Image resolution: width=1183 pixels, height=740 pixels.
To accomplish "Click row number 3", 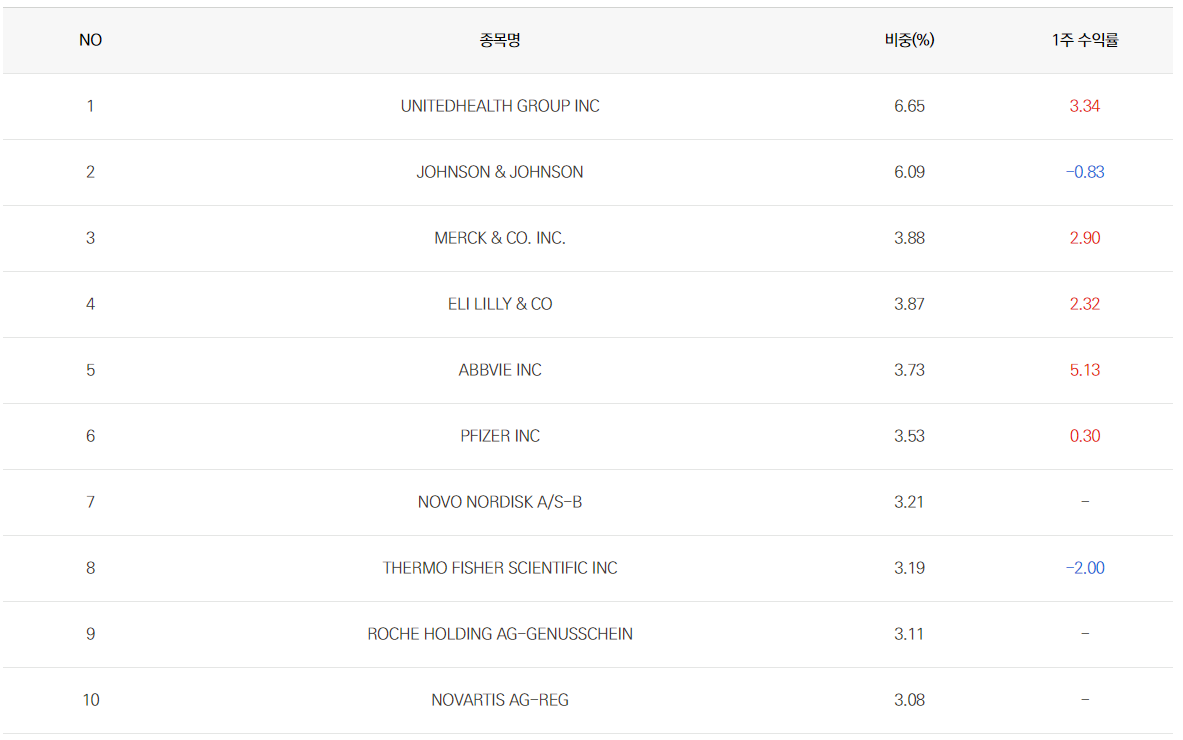I will [x=91, y=238].
